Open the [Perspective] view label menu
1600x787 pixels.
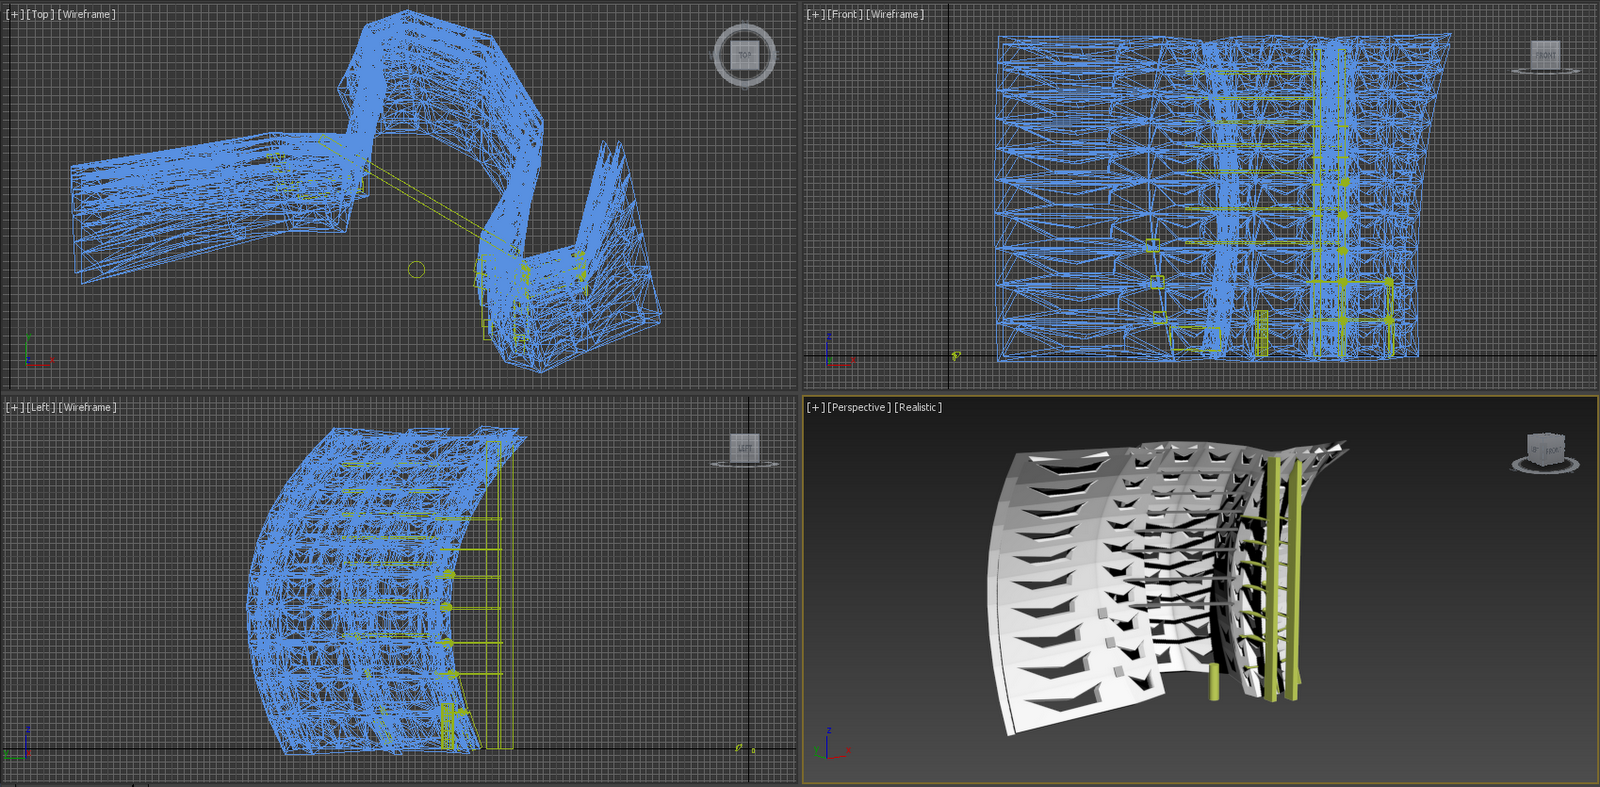[859, 407]
